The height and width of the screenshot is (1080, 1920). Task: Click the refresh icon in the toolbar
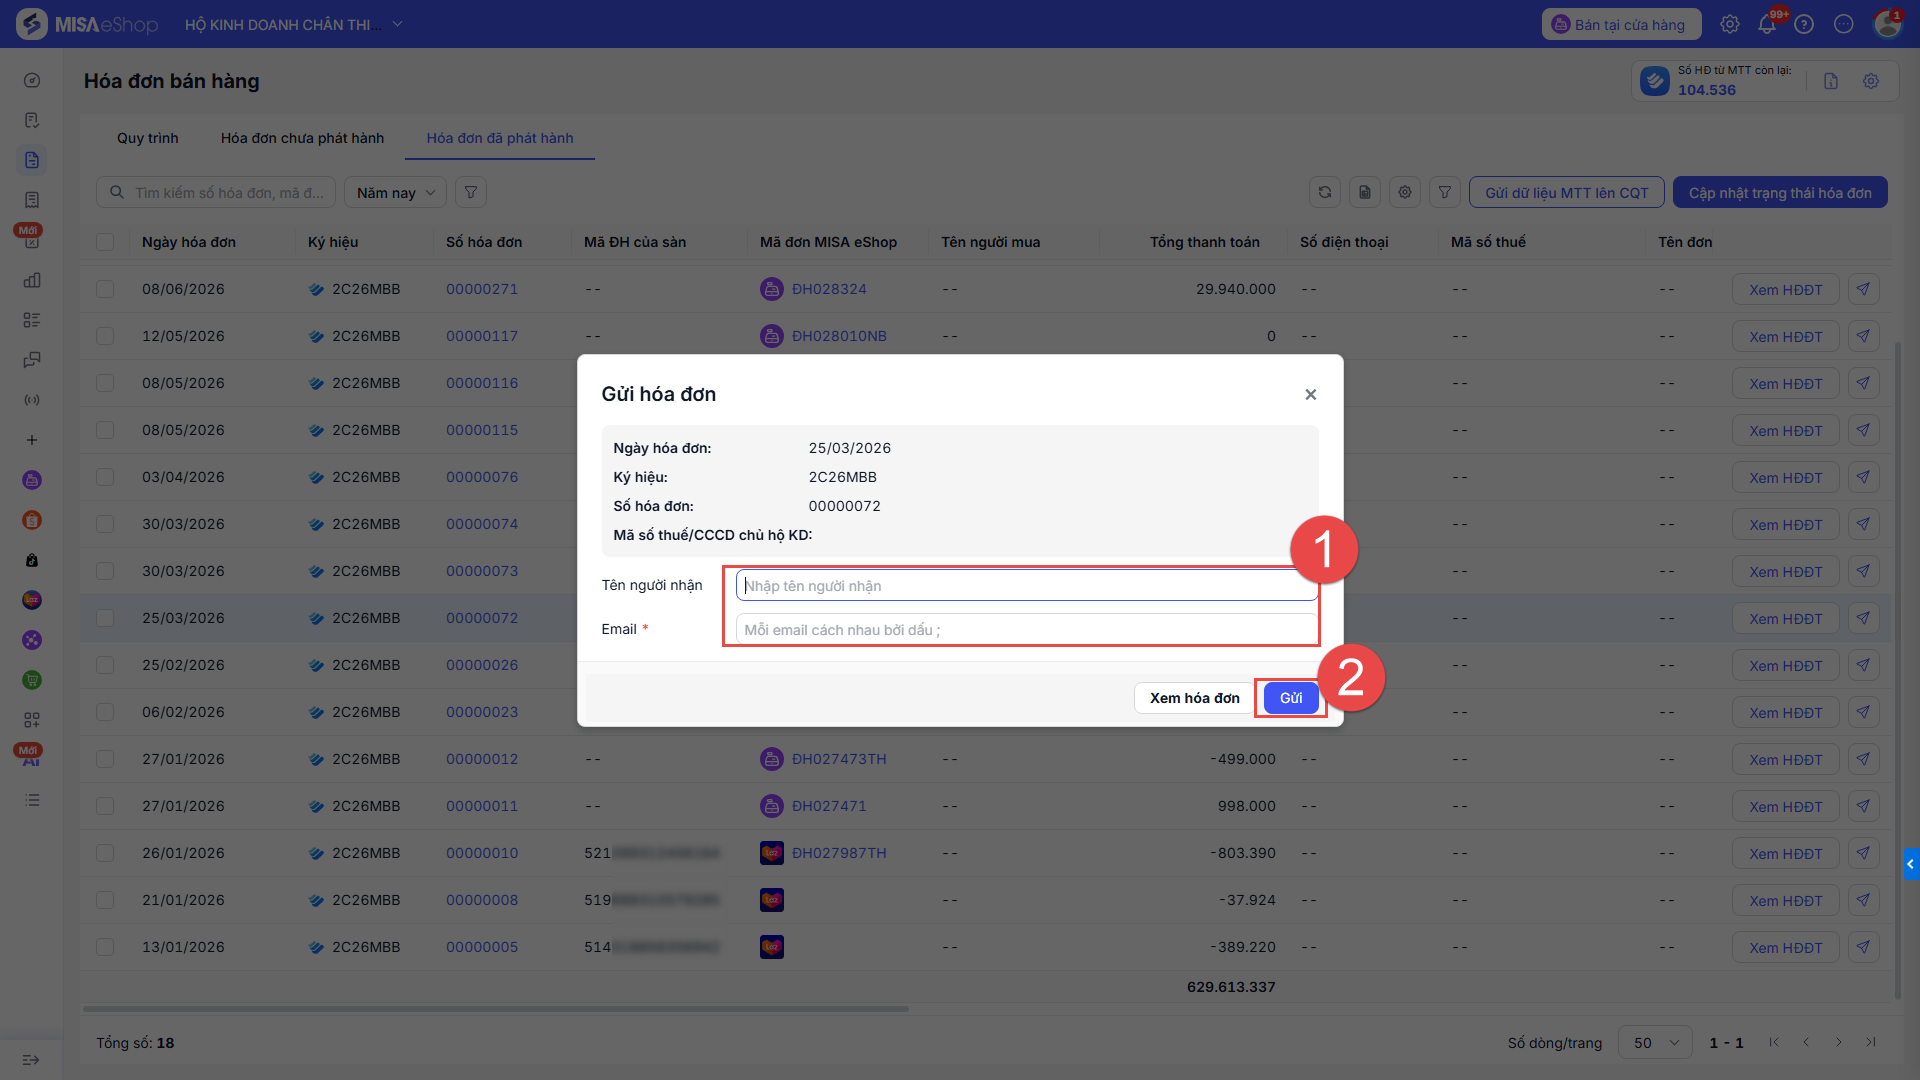(x=1325, y=193)
